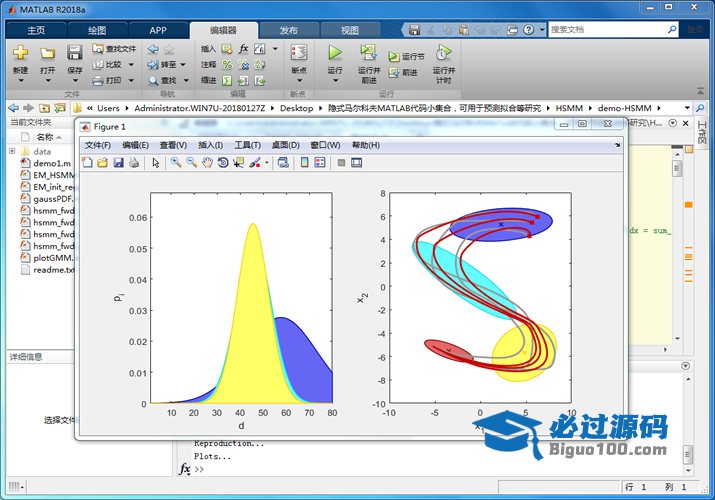
Task: Click HSMM in the address path
Action: (569, 108)
